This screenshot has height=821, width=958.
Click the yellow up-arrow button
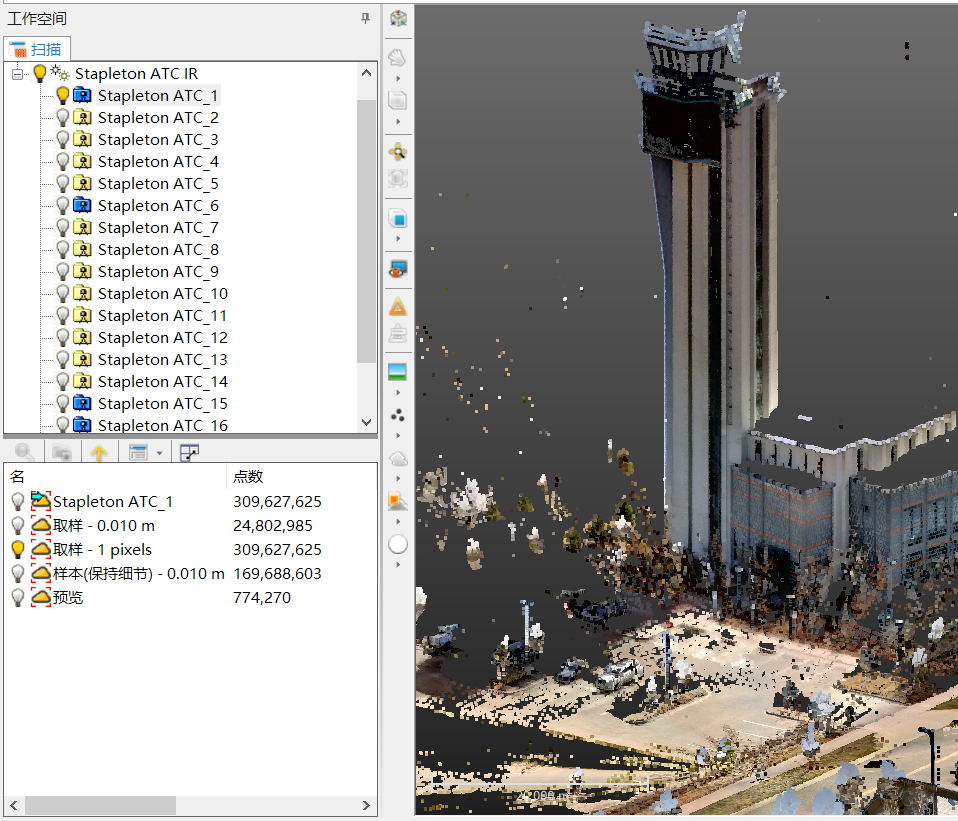98,453
